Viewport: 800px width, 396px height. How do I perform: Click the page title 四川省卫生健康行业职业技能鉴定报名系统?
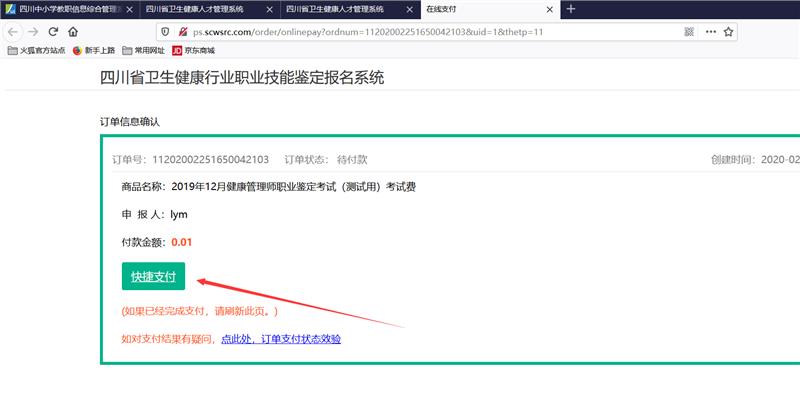[242, 78]
